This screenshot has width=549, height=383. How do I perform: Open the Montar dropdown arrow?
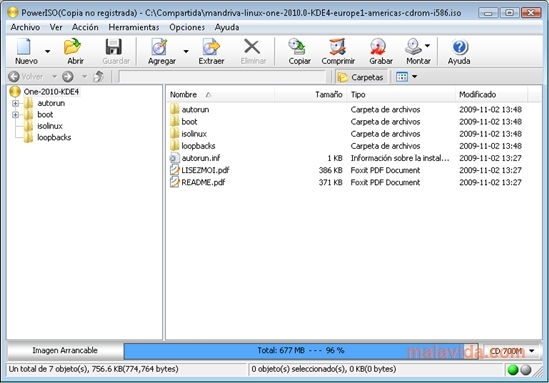(x=428, y=46)
